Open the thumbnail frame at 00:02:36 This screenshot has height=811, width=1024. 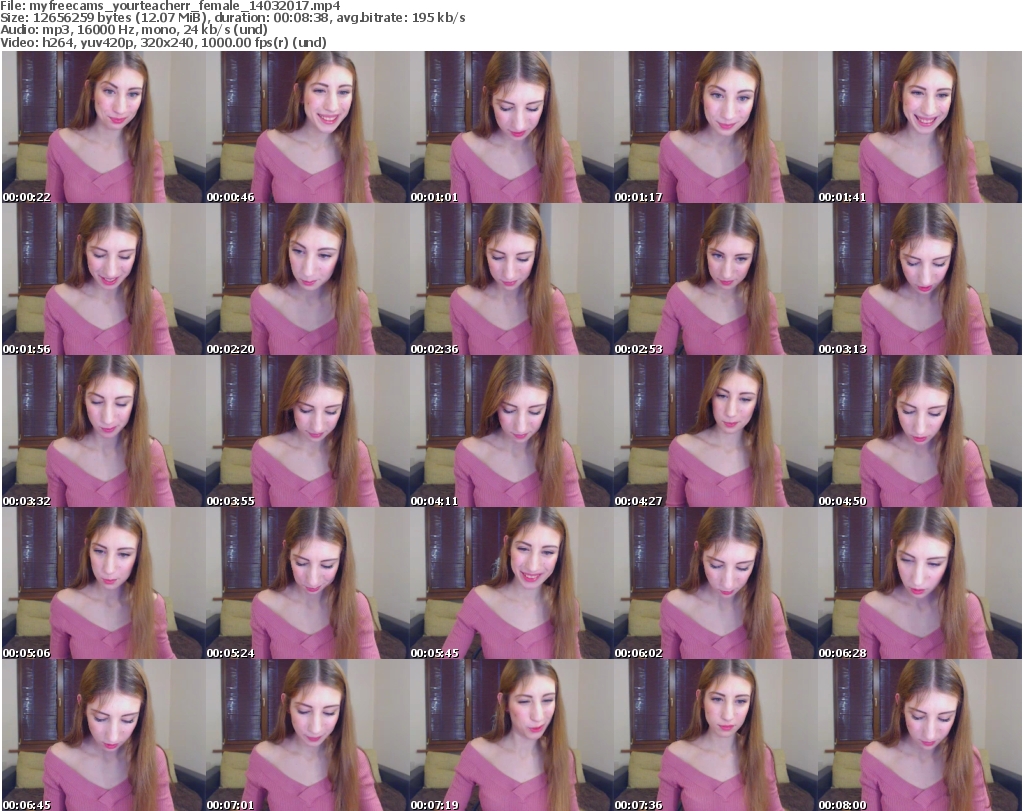tap(512, 279)
